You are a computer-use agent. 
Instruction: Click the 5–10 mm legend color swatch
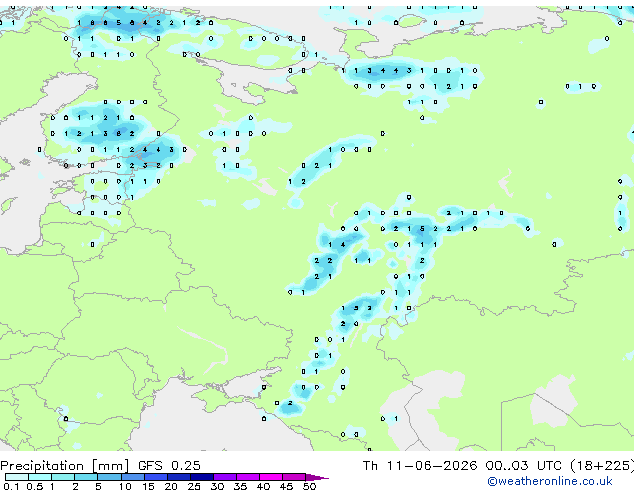tap(109, 477)
